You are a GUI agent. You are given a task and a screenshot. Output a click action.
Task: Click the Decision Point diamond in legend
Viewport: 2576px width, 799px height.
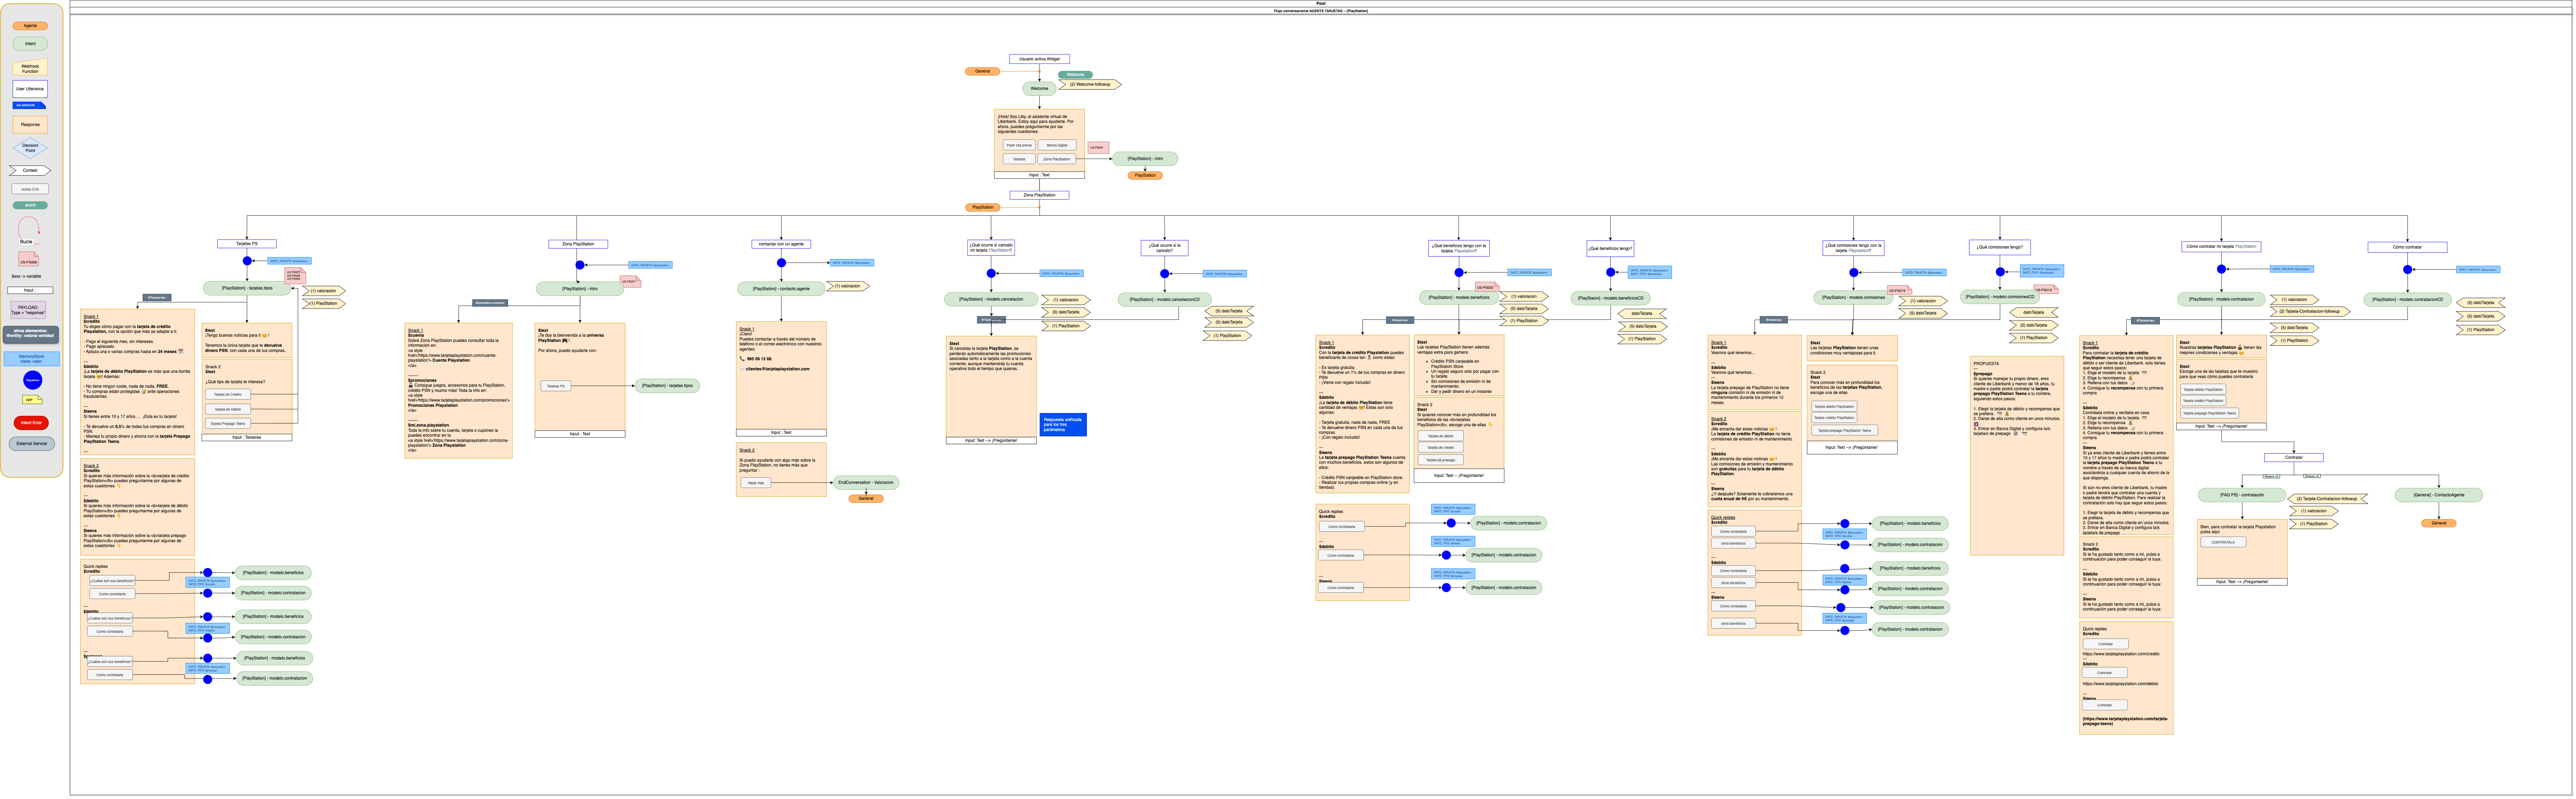click(x=30, y=148)
